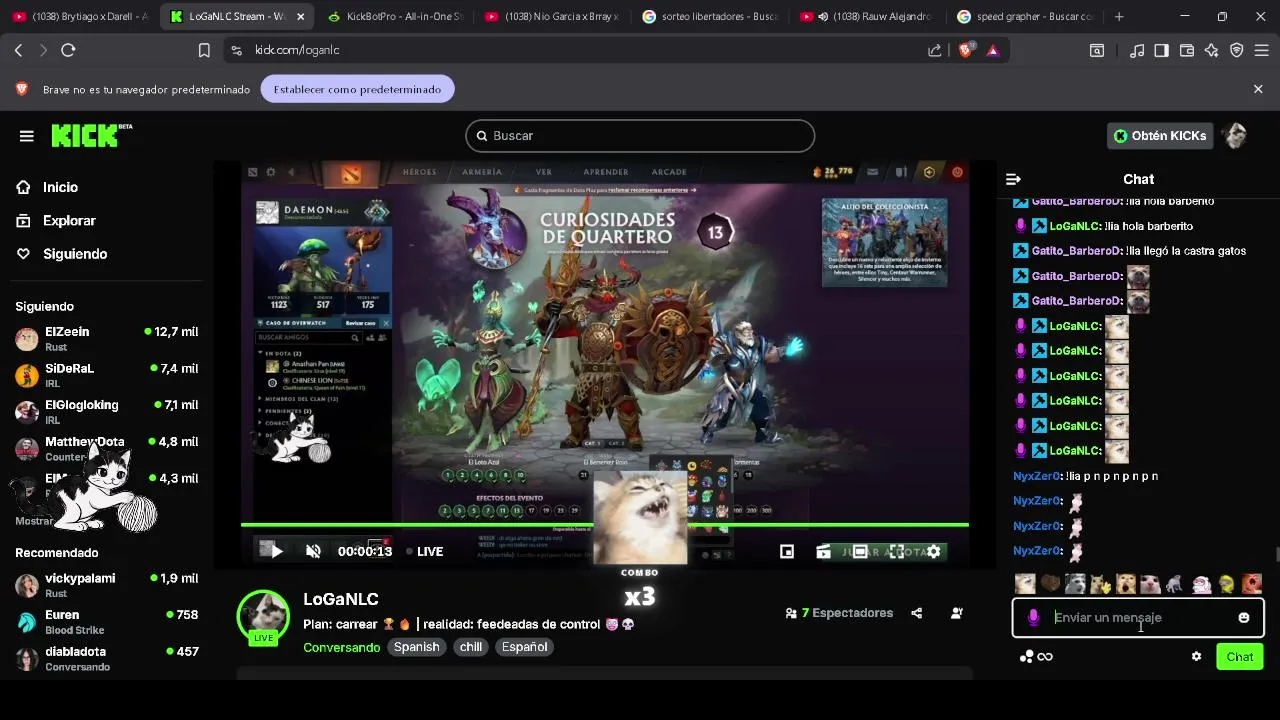1280x720 pixels.
Task: Open ElZeein channel in Siguiendo list
Action: [106, 339]
